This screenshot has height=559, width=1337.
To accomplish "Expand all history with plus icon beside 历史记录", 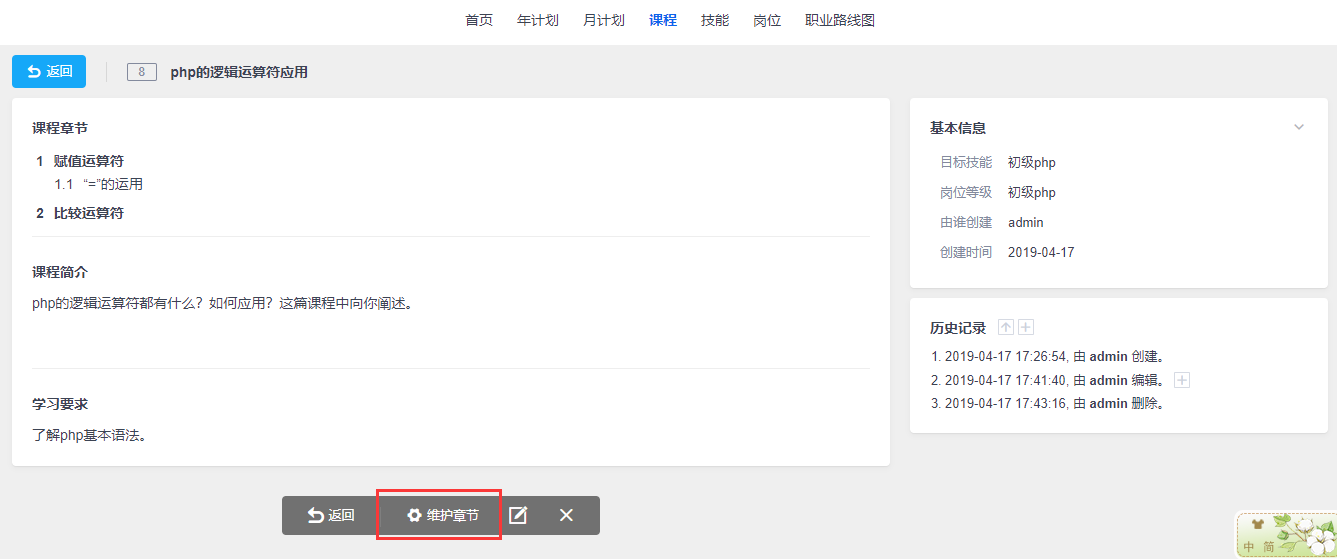I will (x=1026, y=328).
